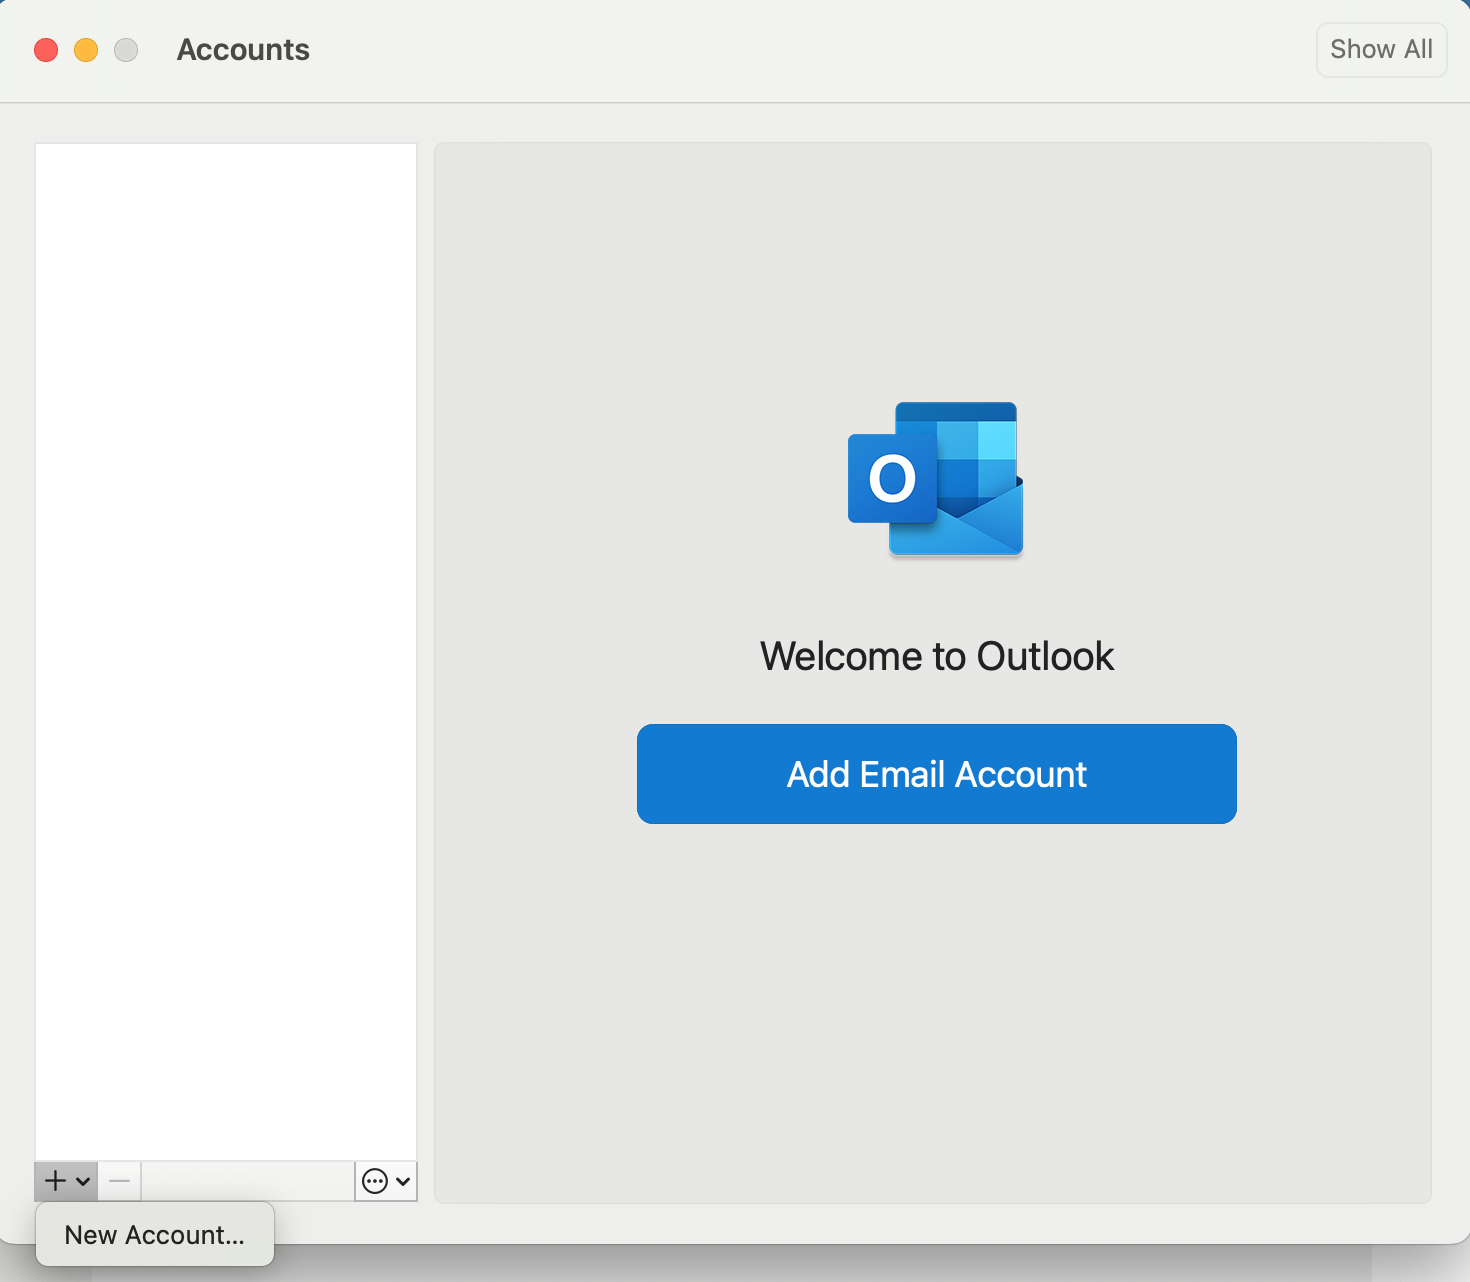1470x1282 pixels.
Task: Open the ellipsis more options dropdown
Action: (x=386, y=1181)
